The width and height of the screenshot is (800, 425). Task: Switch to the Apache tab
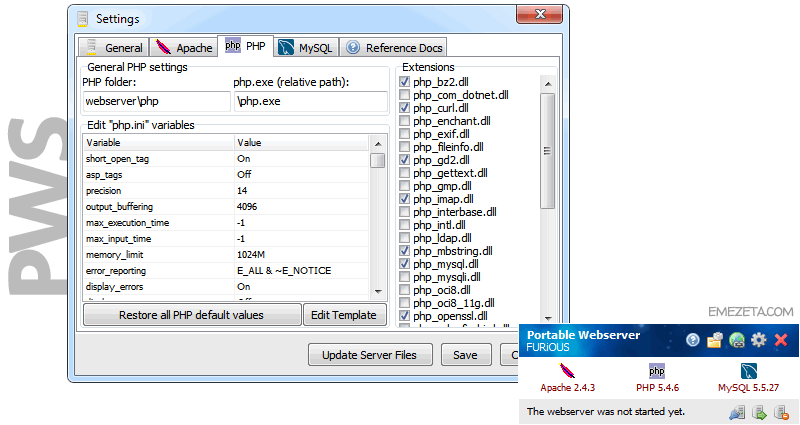[184, 47]
